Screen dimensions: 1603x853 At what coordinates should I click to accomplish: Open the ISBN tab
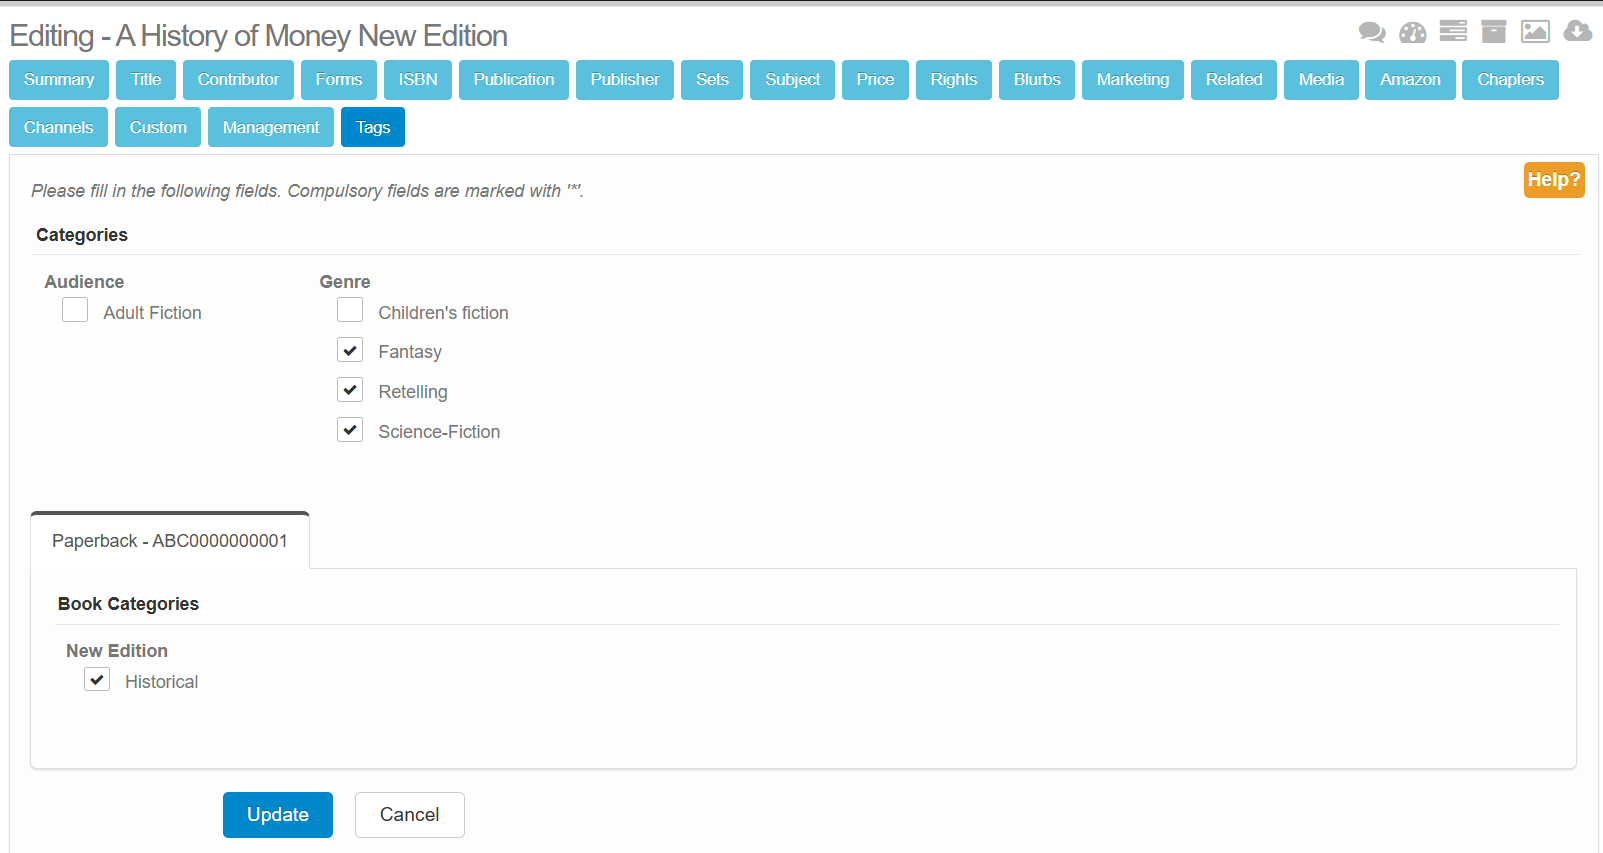coord(418,80)
